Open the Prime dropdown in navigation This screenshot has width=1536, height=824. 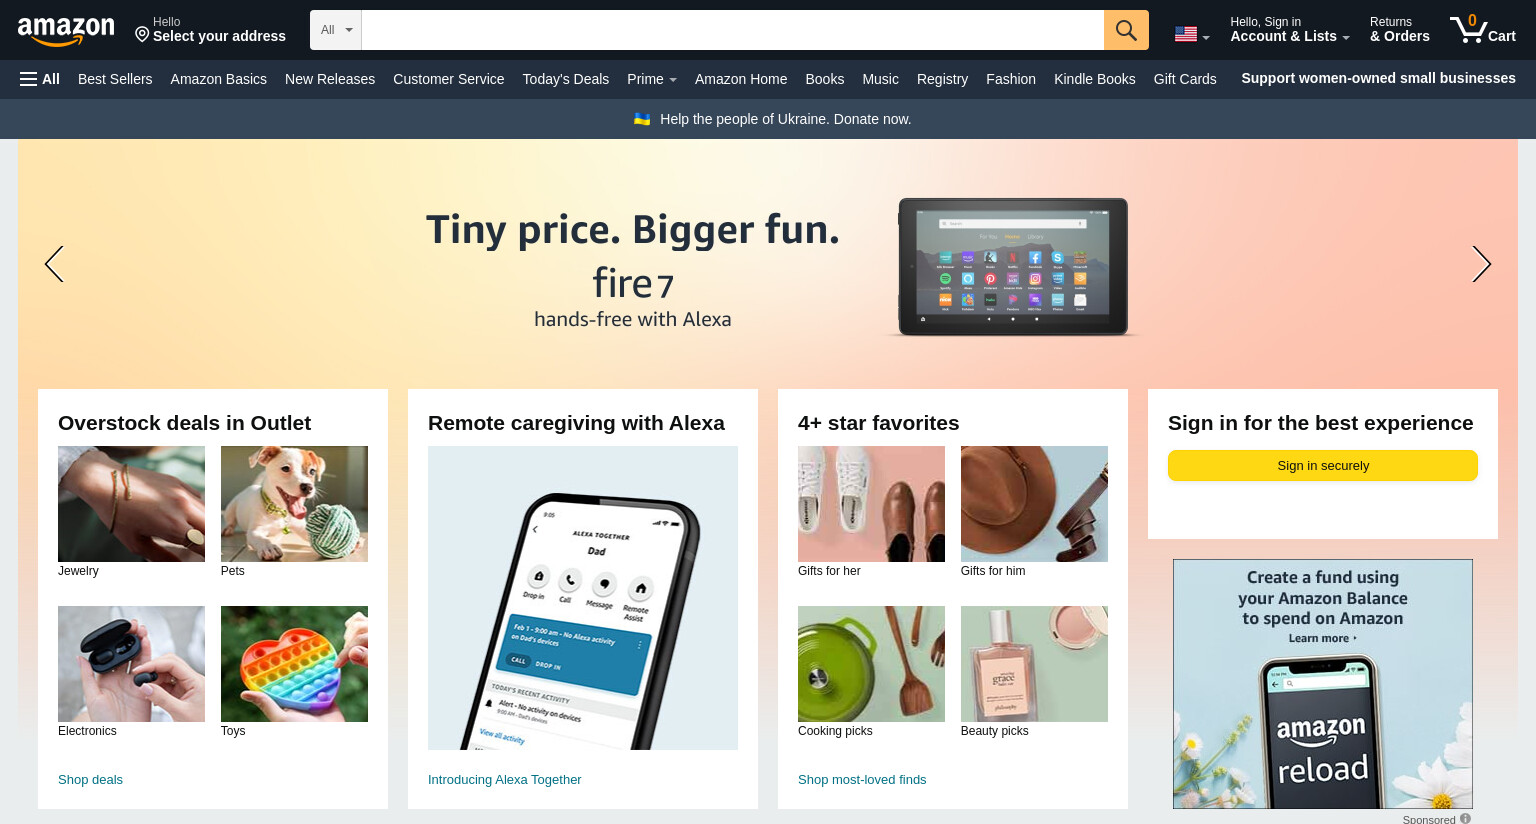point(652,79)
